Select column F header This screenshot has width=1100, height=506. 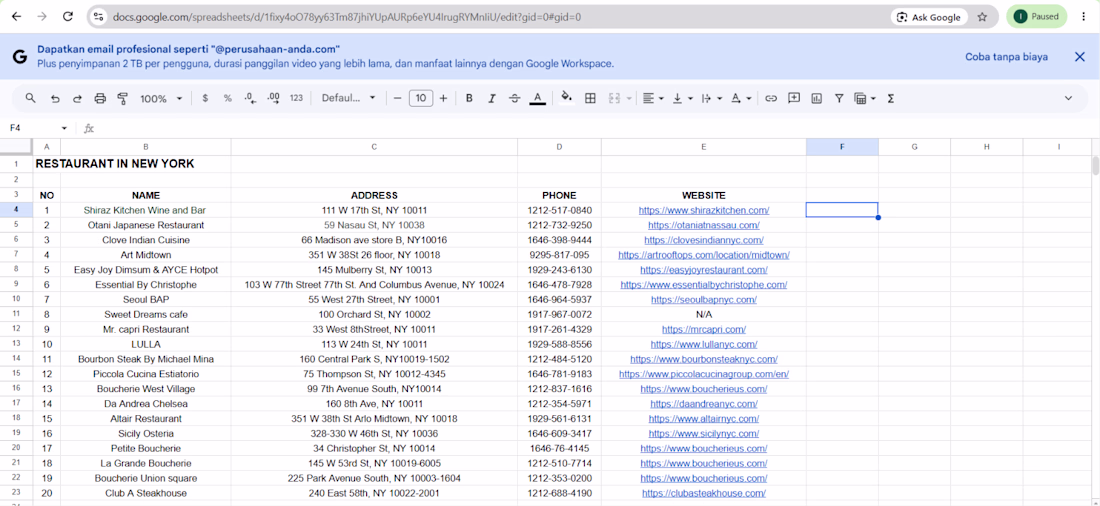tap(842, 147)
